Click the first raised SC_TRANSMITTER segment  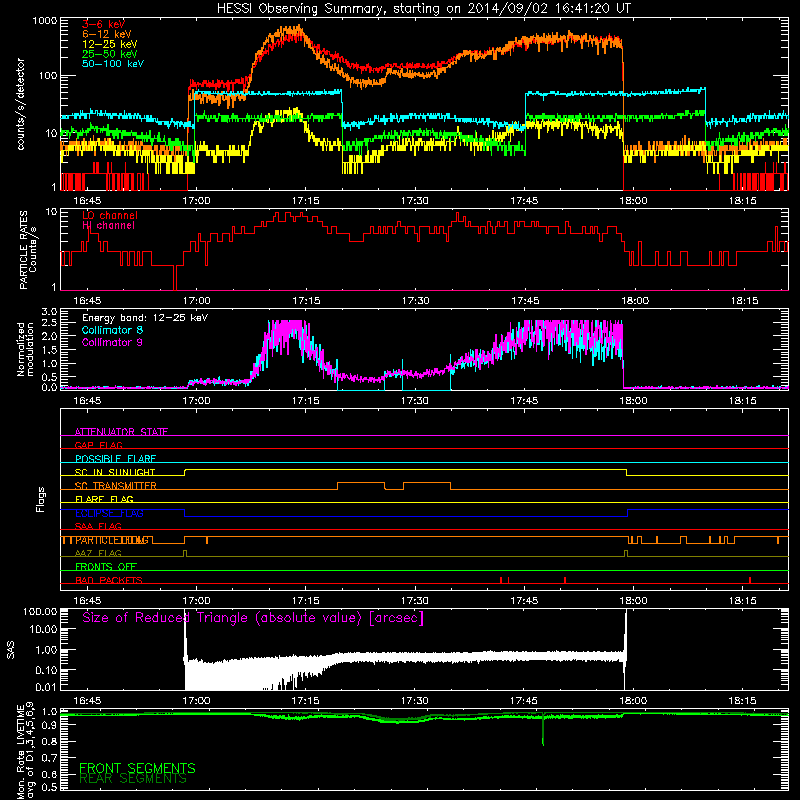coord(361,483)
